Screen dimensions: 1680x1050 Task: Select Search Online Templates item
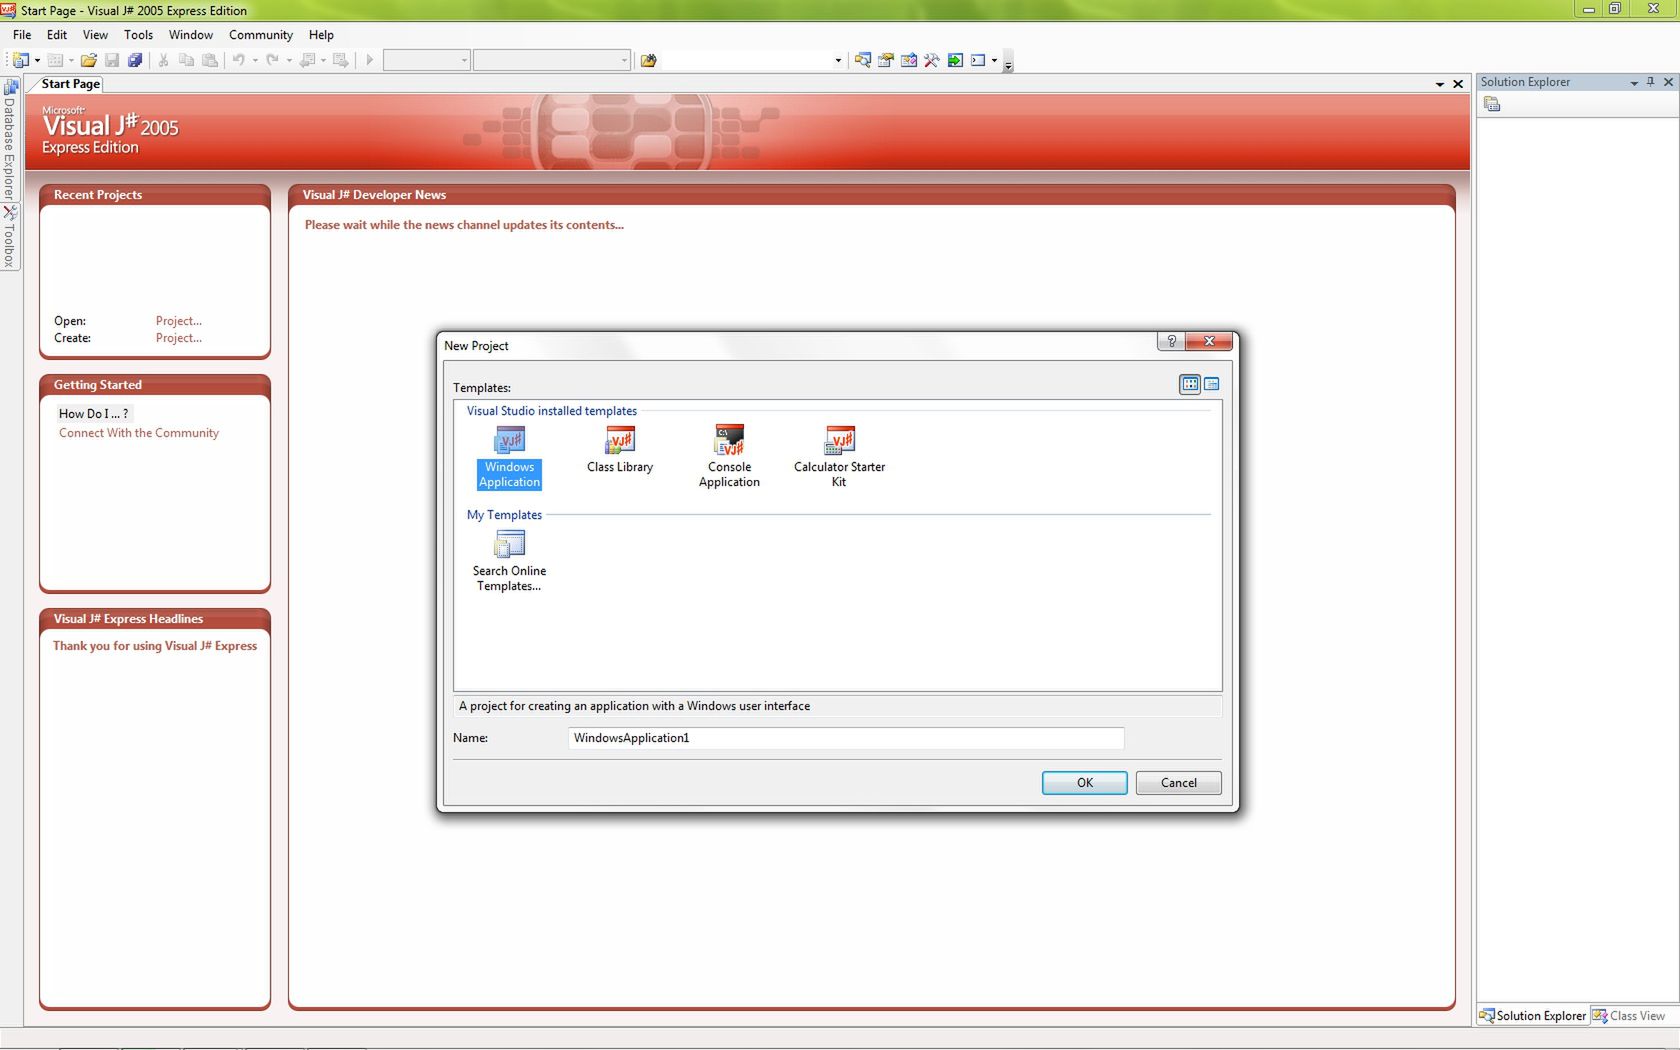(509, 562)
